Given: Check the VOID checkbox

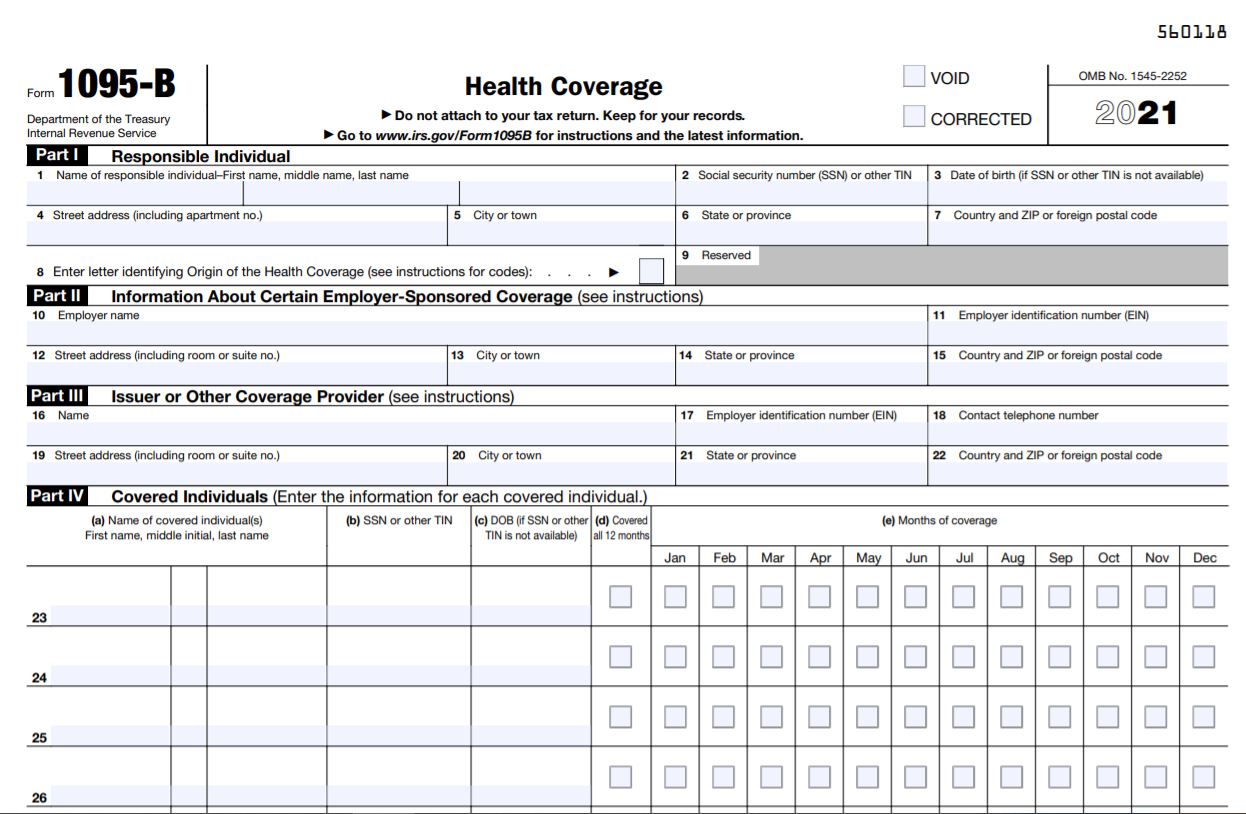Looking at the screenshot, I should 914,77.
